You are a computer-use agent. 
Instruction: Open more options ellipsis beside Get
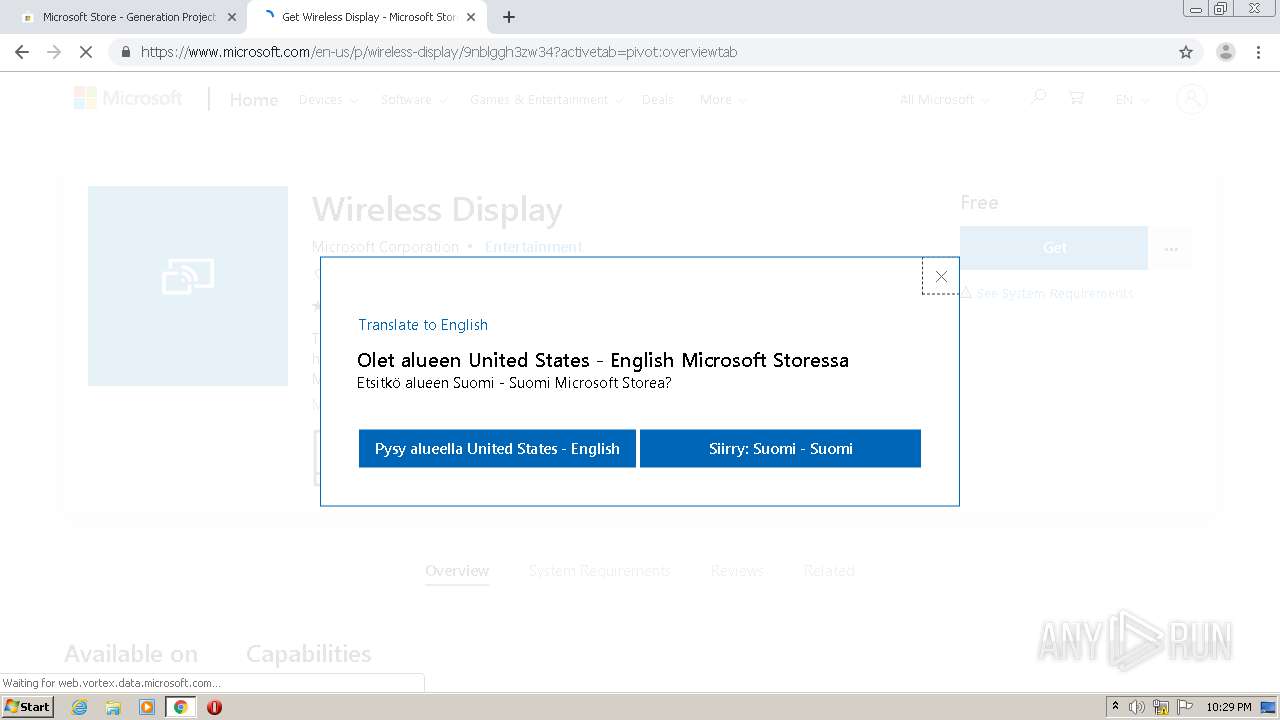tap(1171, 248)
